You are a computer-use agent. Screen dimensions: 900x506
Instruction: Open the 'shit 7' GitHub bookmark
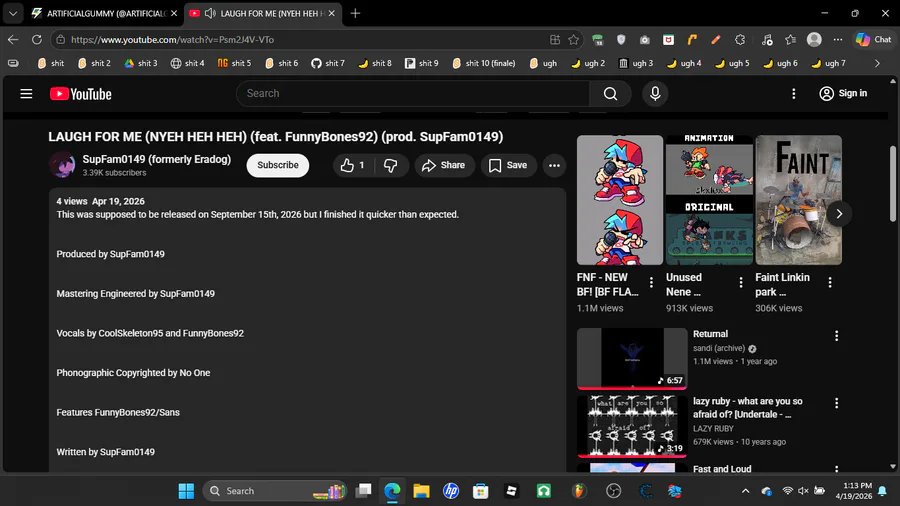click(328, 63)
